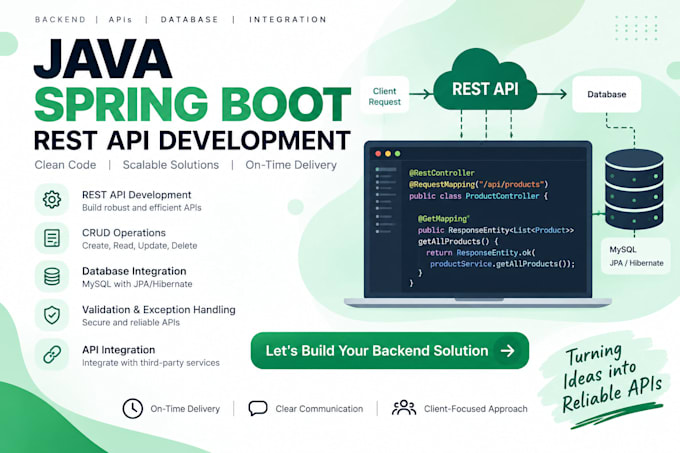Click the speech bubble icon for Clear Communication
The width and height of the screenshot is (680, 453).
click(x=258, y=408)
